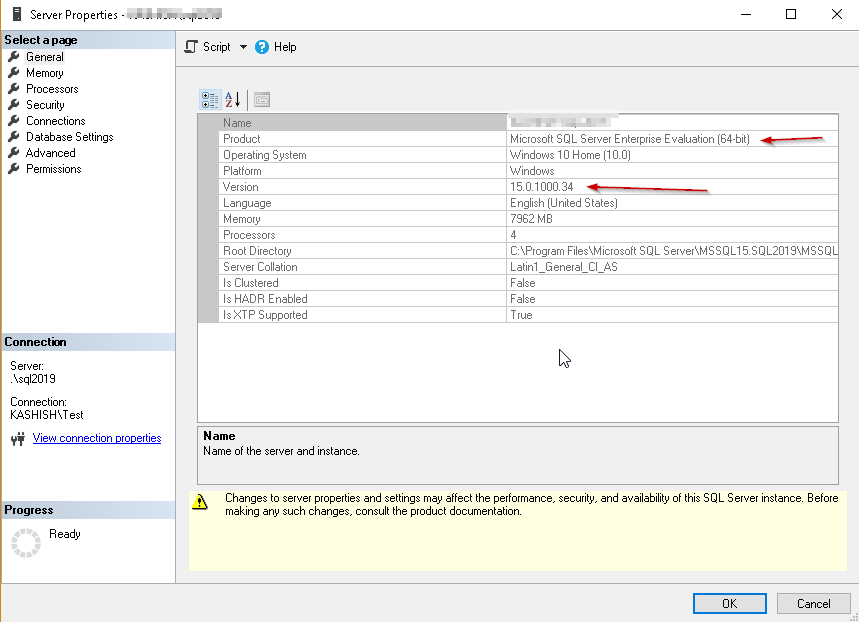This screenshot has width=859, height=622.
Task: Show the Database Settings page
Action: click(x=69, y=137)
